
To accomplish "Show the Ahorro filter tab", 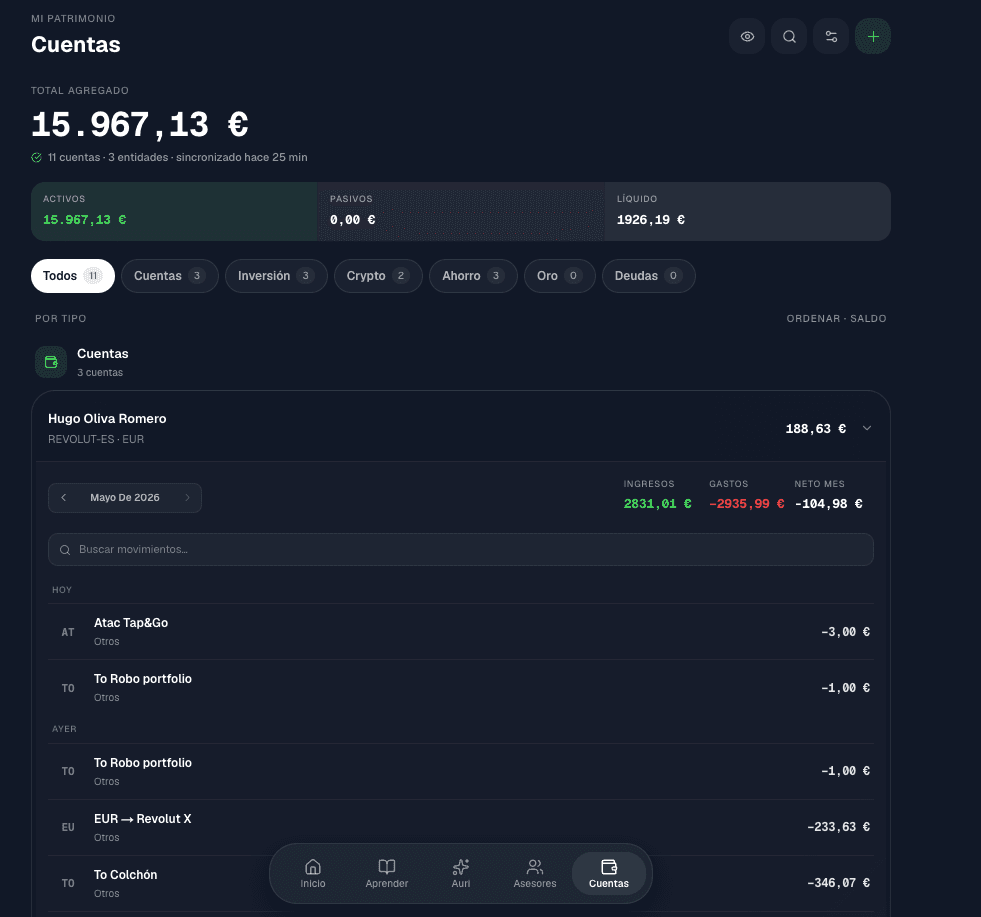I will [473, 276].
